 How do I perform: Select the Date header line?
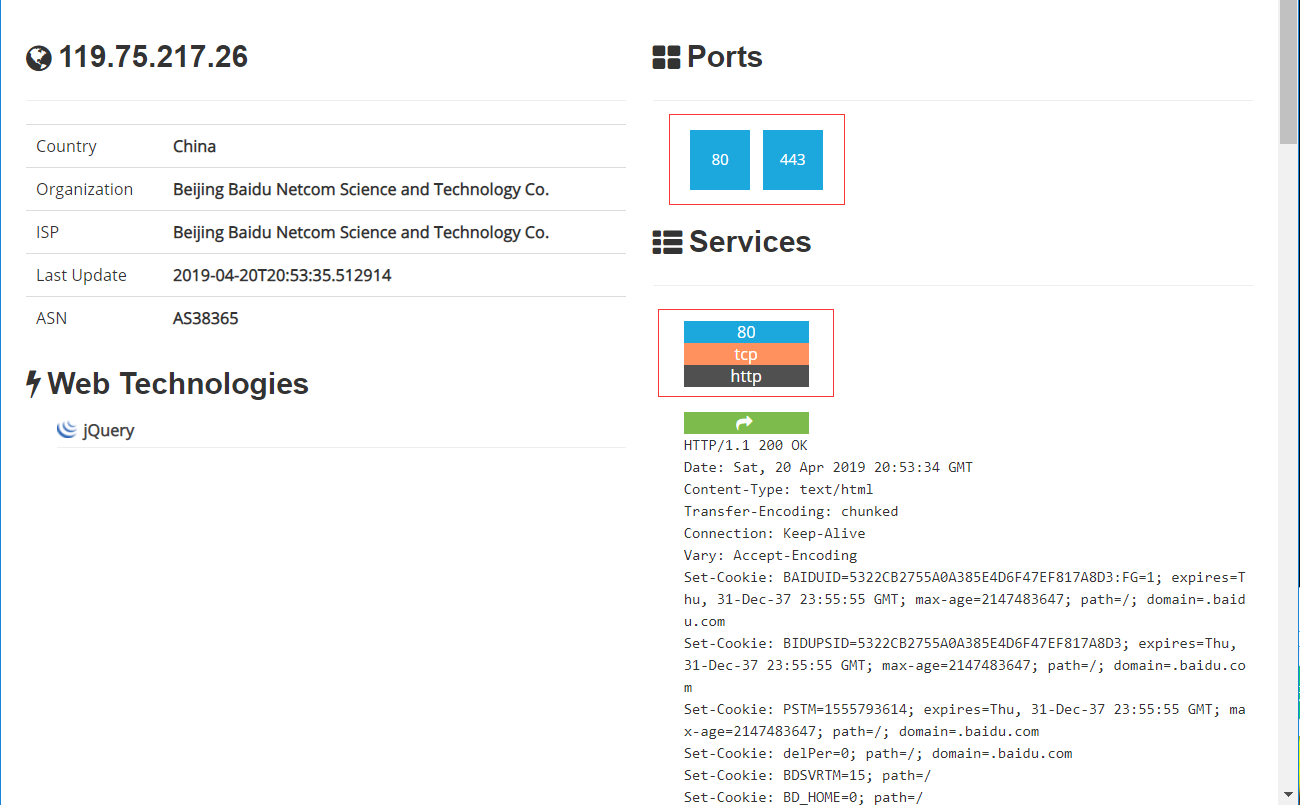tap(828, 467)
